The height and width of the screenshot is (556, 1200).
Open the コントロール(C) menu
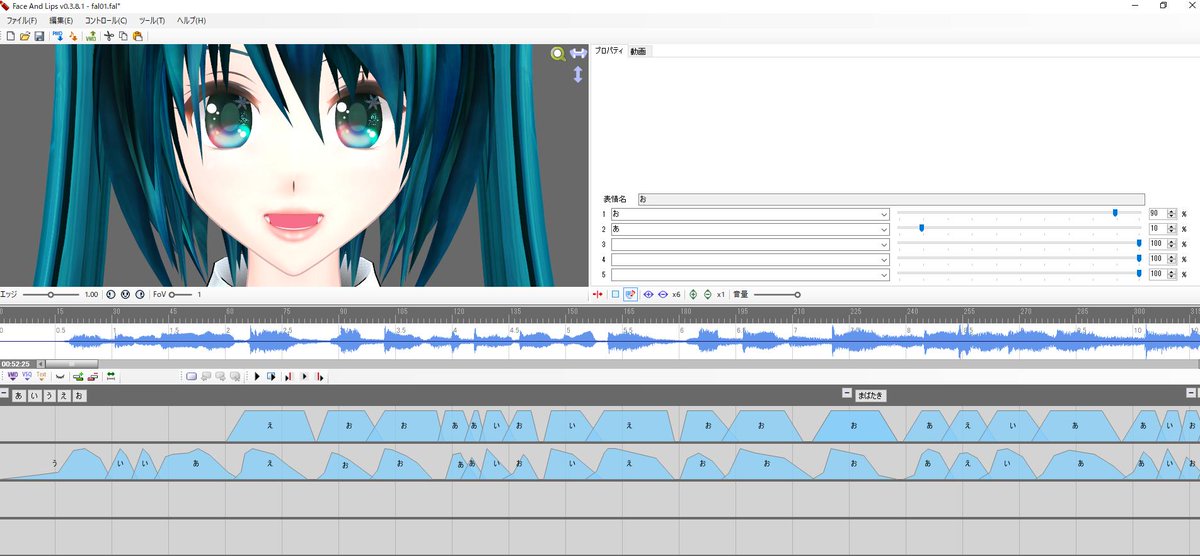pos(106,20)
